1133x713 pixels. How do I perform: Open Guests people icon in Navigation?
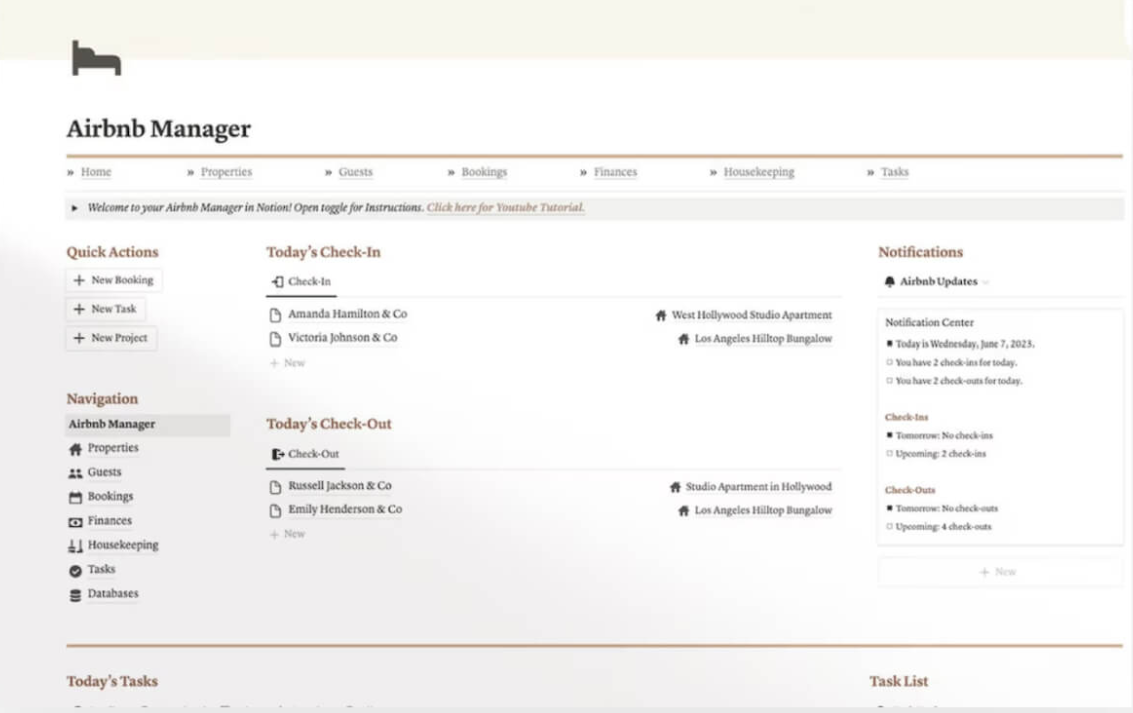[75, 473]
